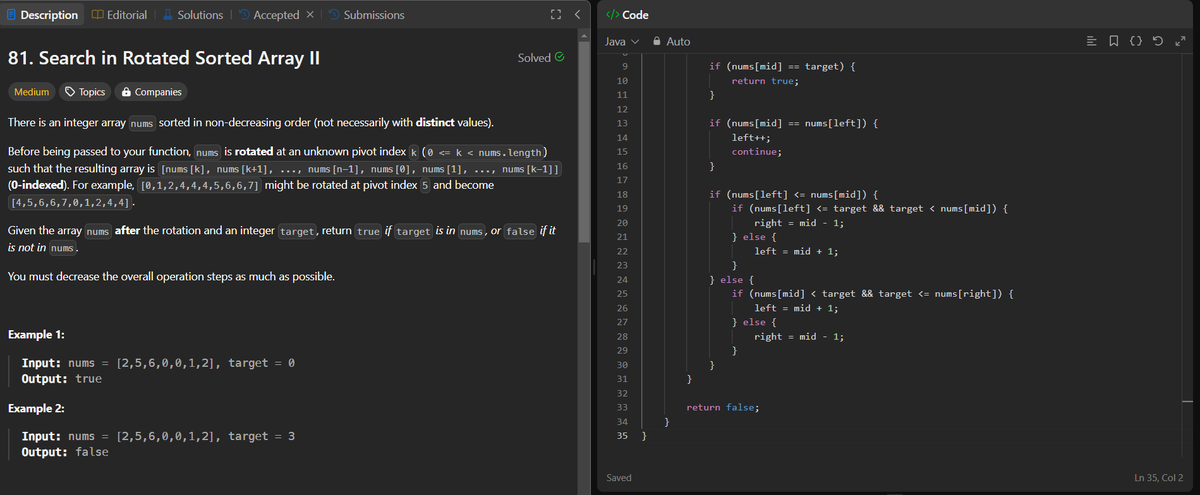The height and width of the screenshot is (495, 1200).
Task: Select the Accepted tab
Action: pos(268,14)
